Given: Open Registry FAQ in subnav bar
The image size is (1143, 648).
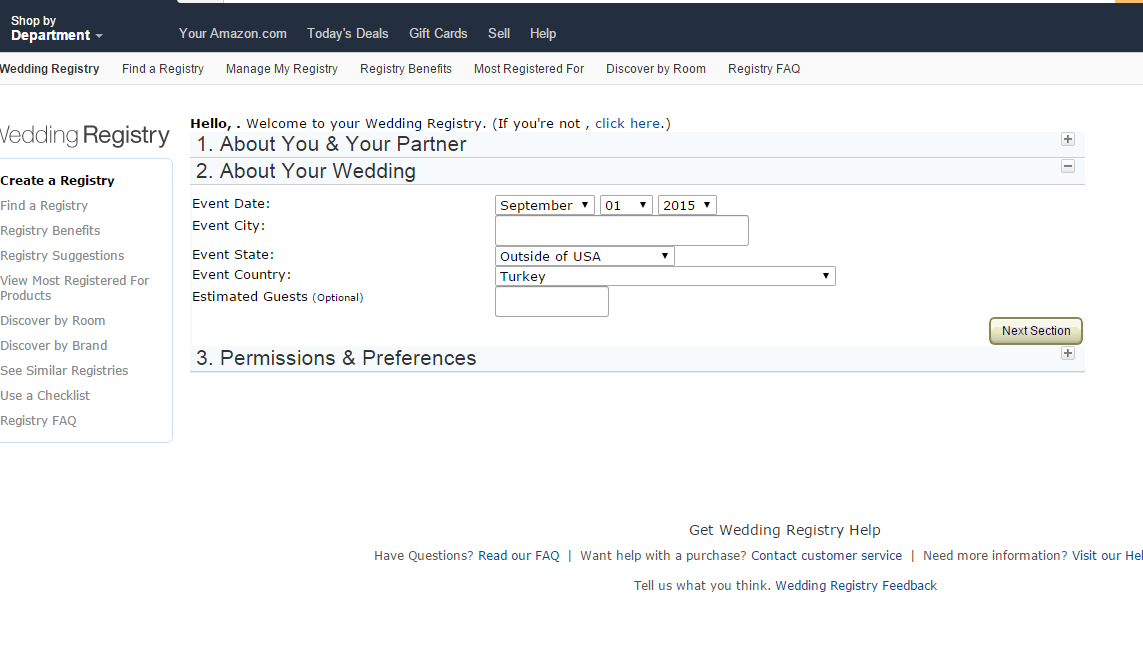Looking at the screenshot, I should pos(764,69).
